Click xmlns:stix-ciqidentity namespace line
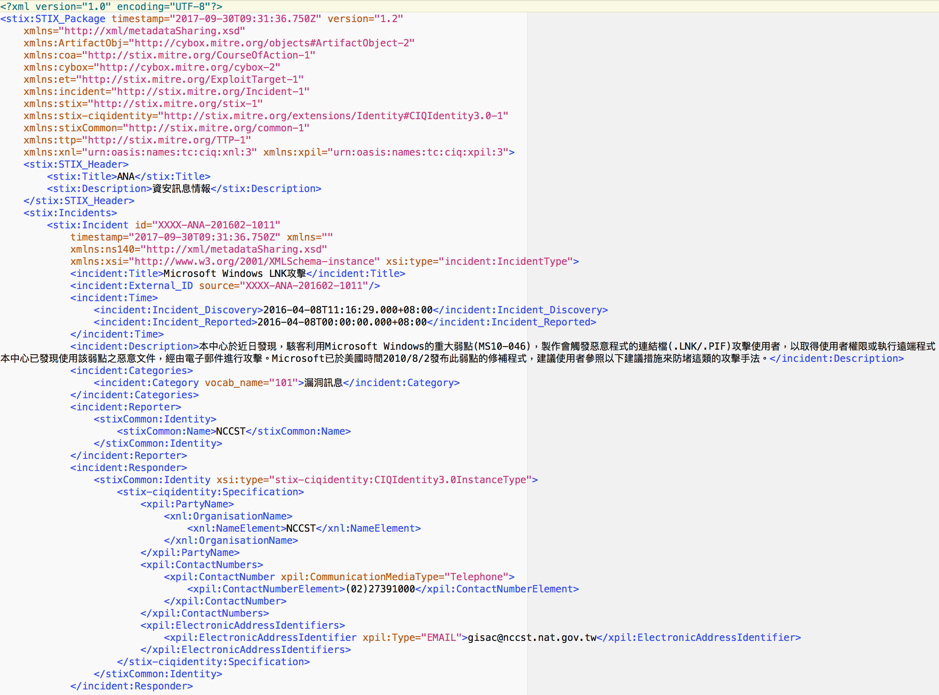 (266, 116)
